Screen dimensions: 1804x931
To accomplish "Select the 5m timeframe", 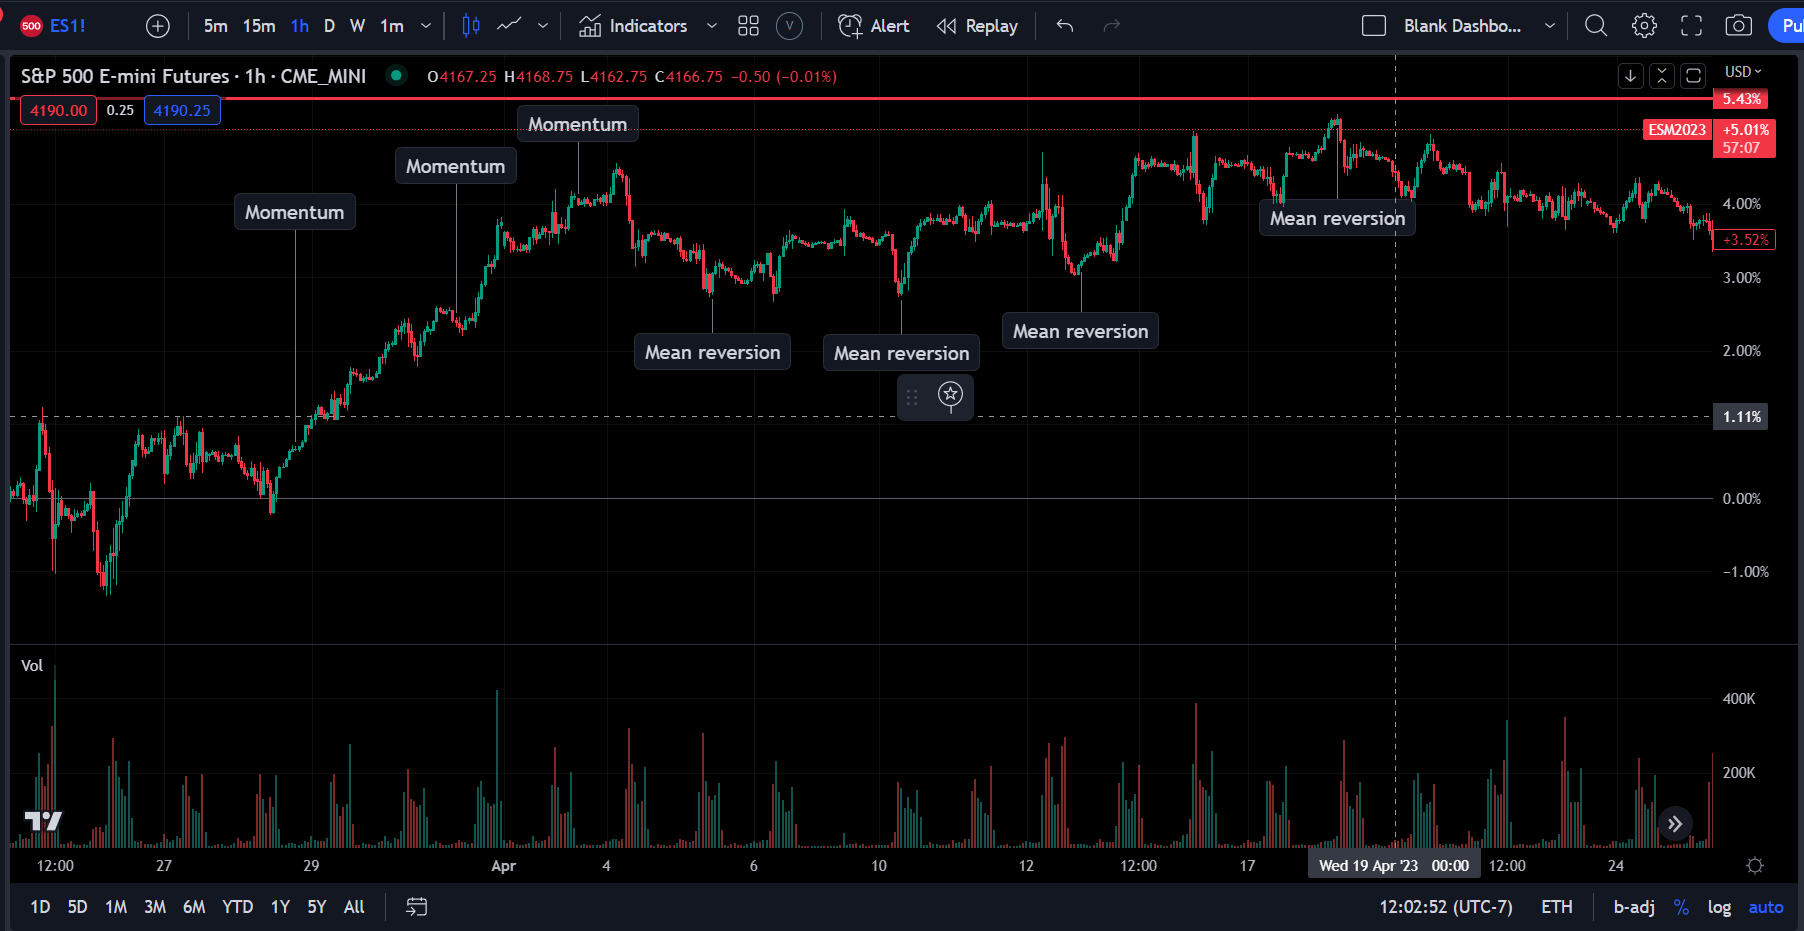I will coord(215,26).
